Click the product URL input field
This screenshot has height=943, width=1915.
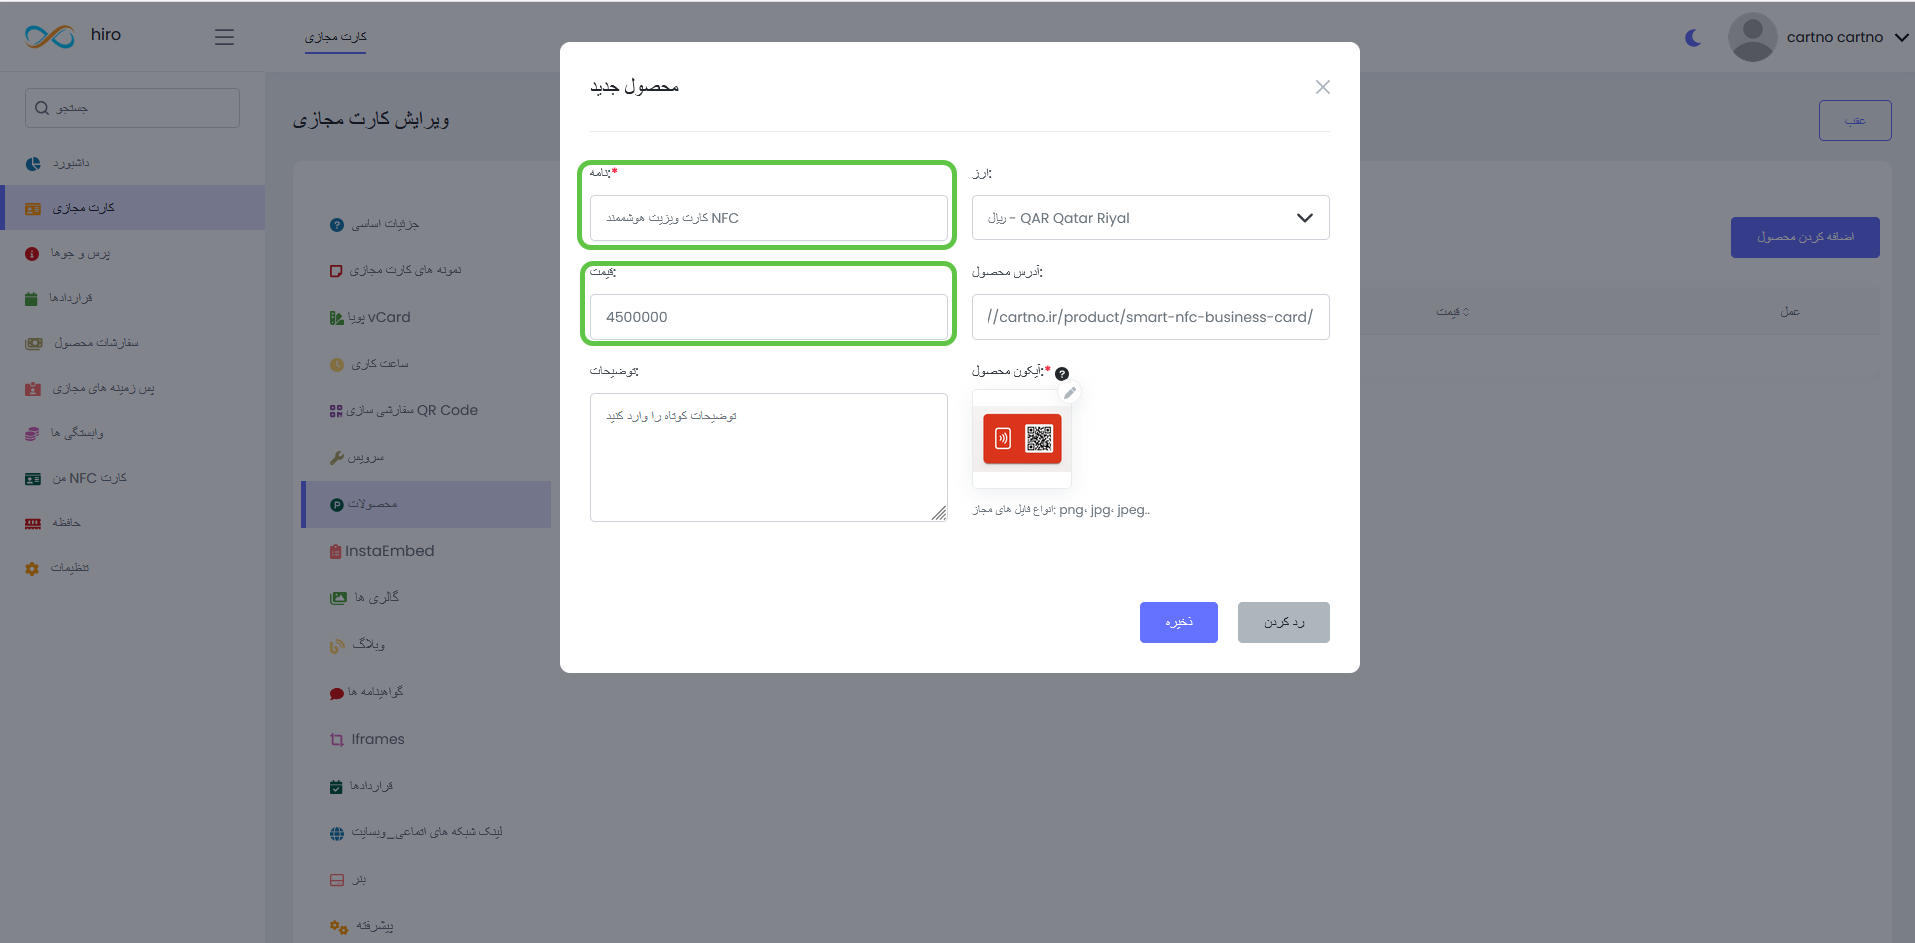[1150, 317]
